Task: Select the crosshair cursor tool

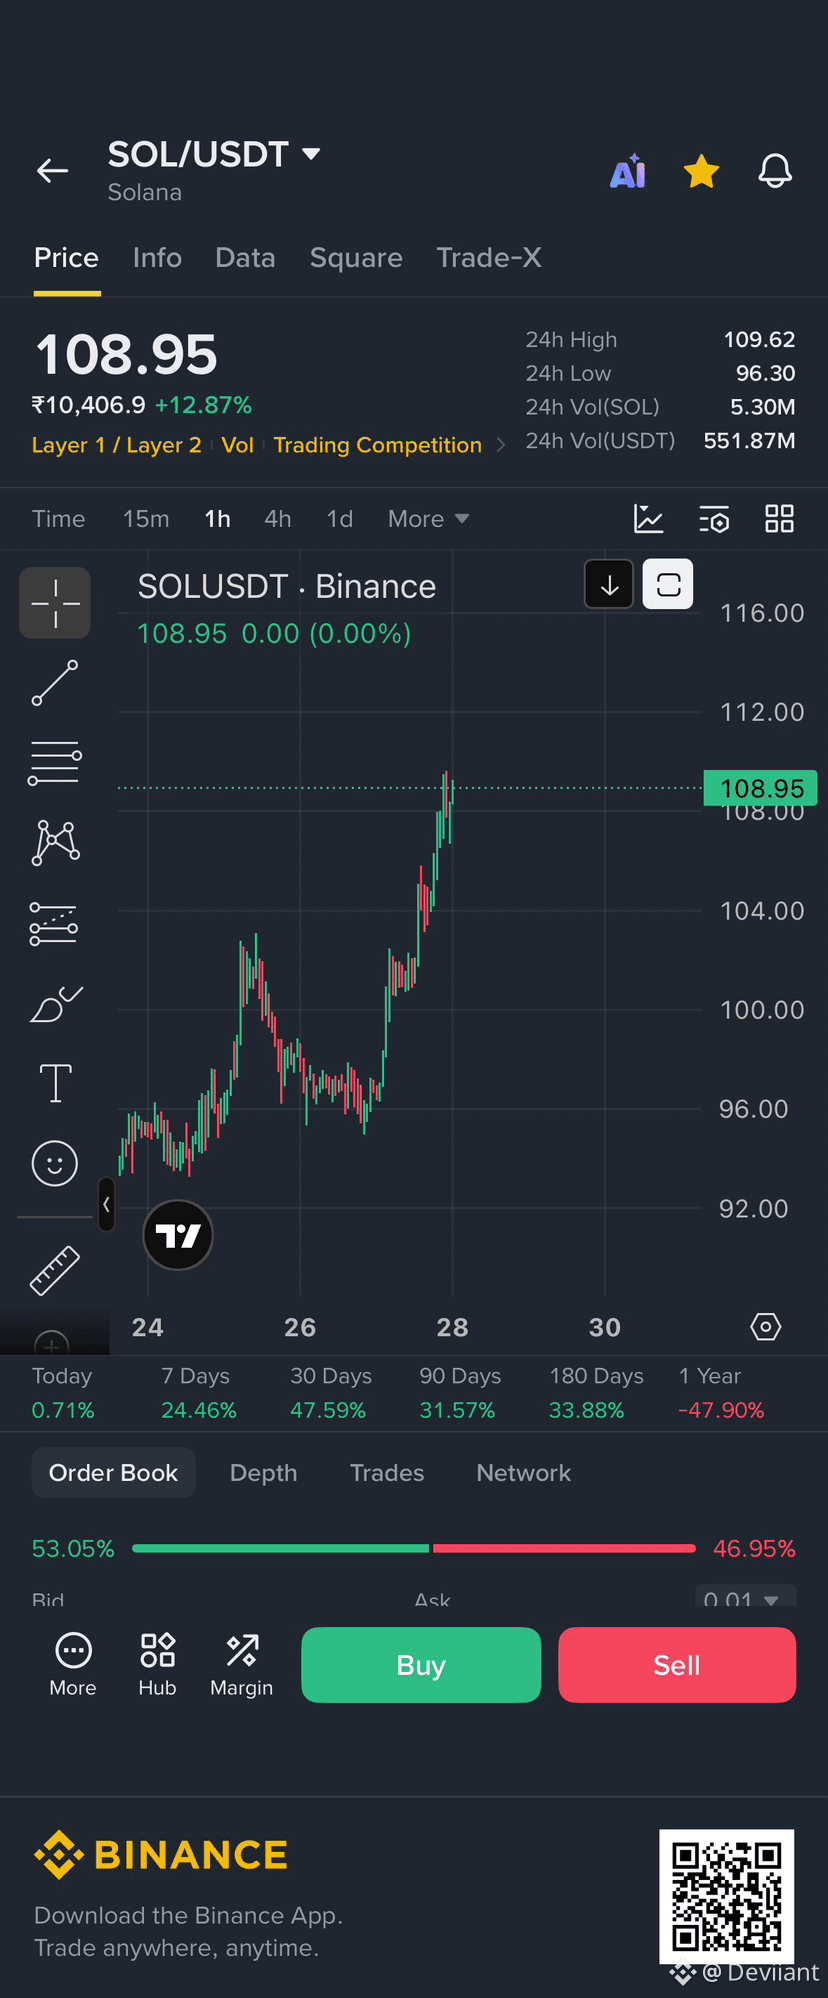Action: [55, 603]
